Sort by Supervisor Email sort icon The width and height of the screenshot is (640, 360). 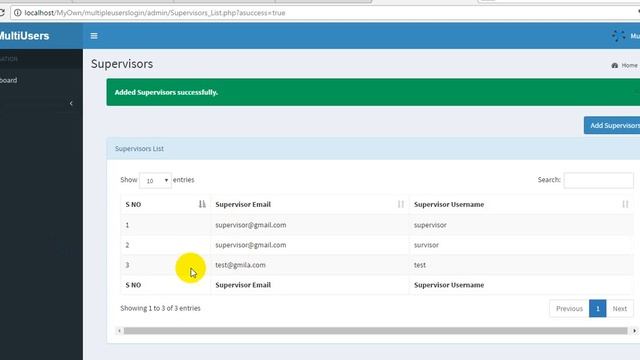(400, 204)
